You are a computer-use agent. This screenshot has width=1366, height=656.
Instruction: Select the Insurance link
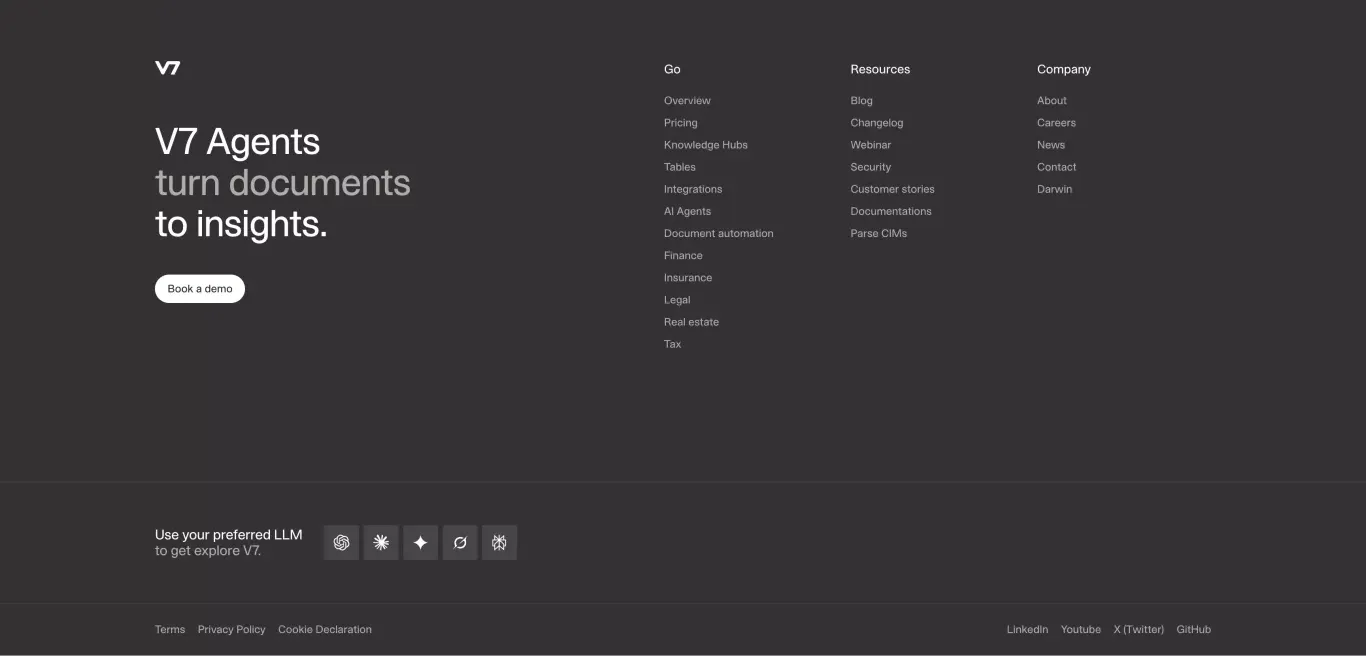tap(688, 277)
